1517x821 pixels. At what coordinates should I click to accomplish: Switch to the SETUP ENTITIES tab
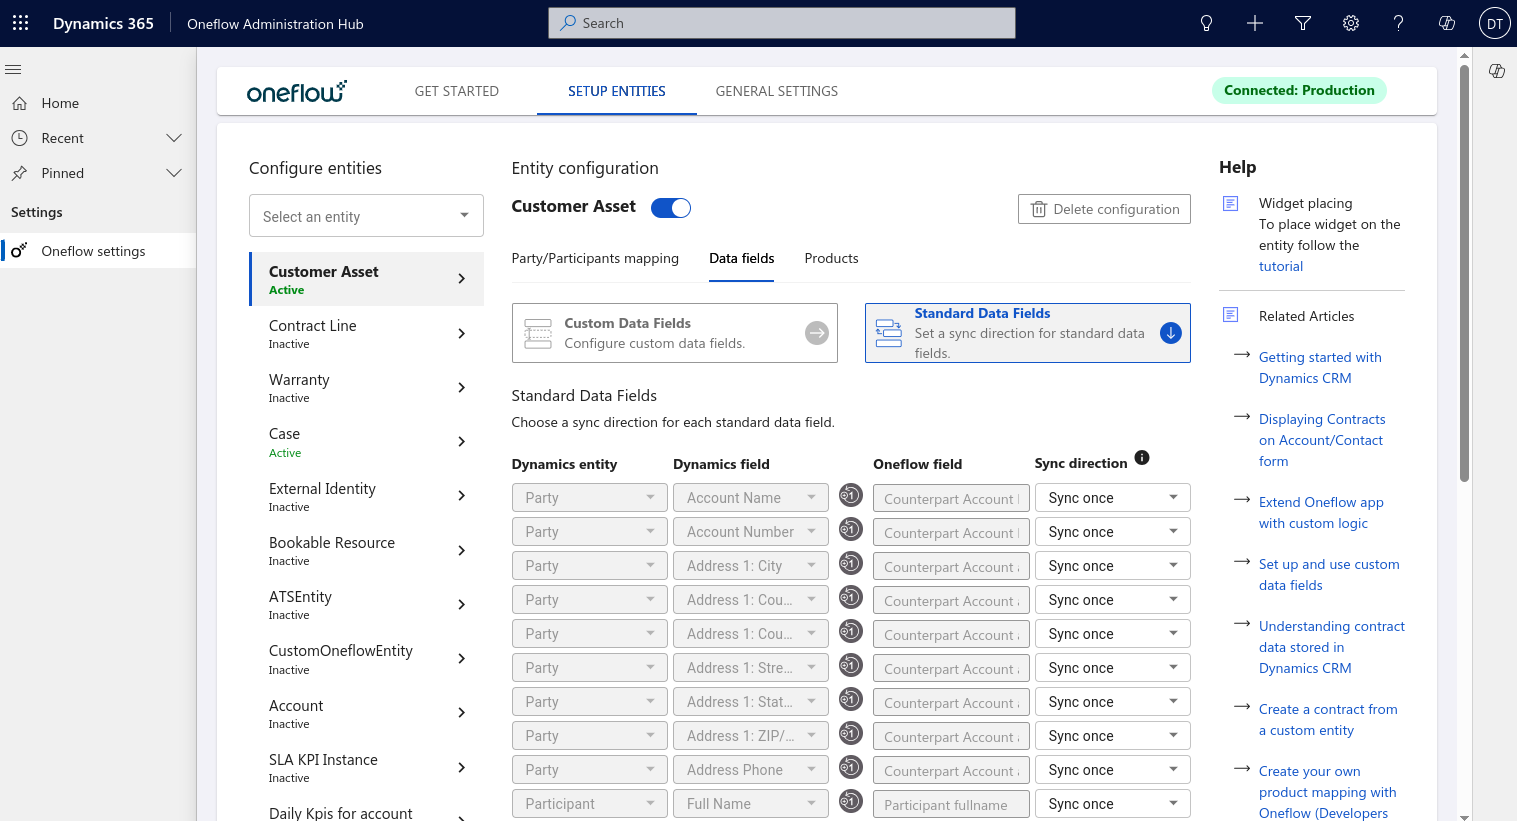pos(617,91)
